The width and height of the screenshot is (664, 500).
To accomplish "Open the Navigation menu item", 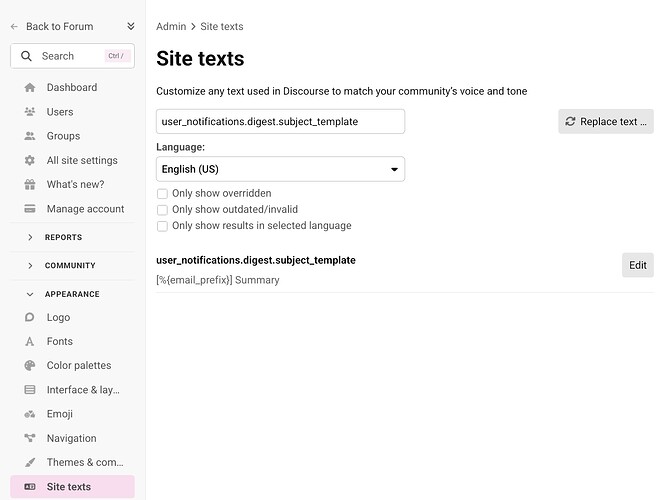I will tap(72, 438).
